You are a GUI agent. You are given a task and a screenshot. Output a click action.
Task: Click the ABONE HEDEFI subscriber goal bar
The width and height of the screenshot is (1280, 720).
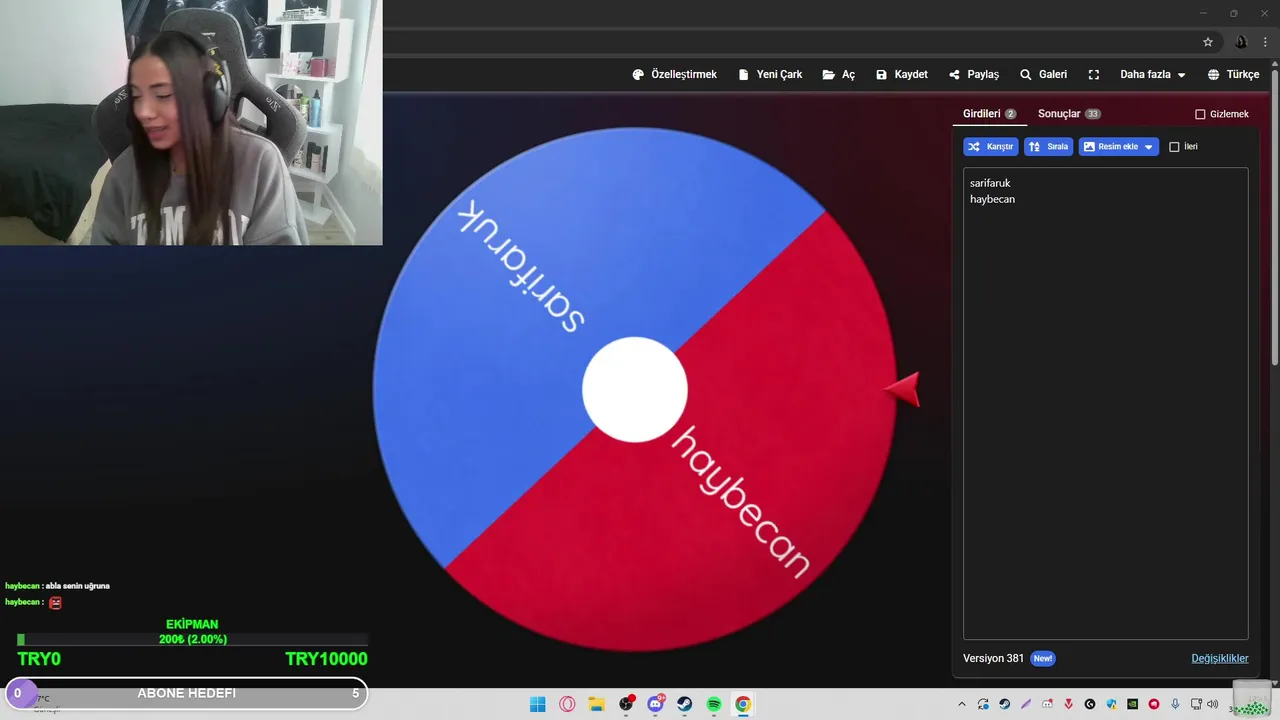(186, 693)
